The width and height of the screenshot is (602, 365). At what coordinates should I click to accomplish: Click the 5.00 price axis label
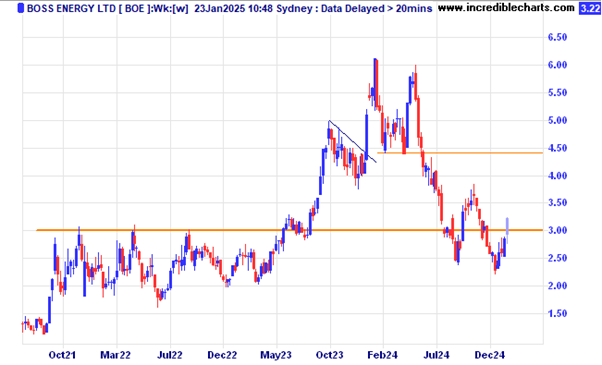[x=557, y=121]
